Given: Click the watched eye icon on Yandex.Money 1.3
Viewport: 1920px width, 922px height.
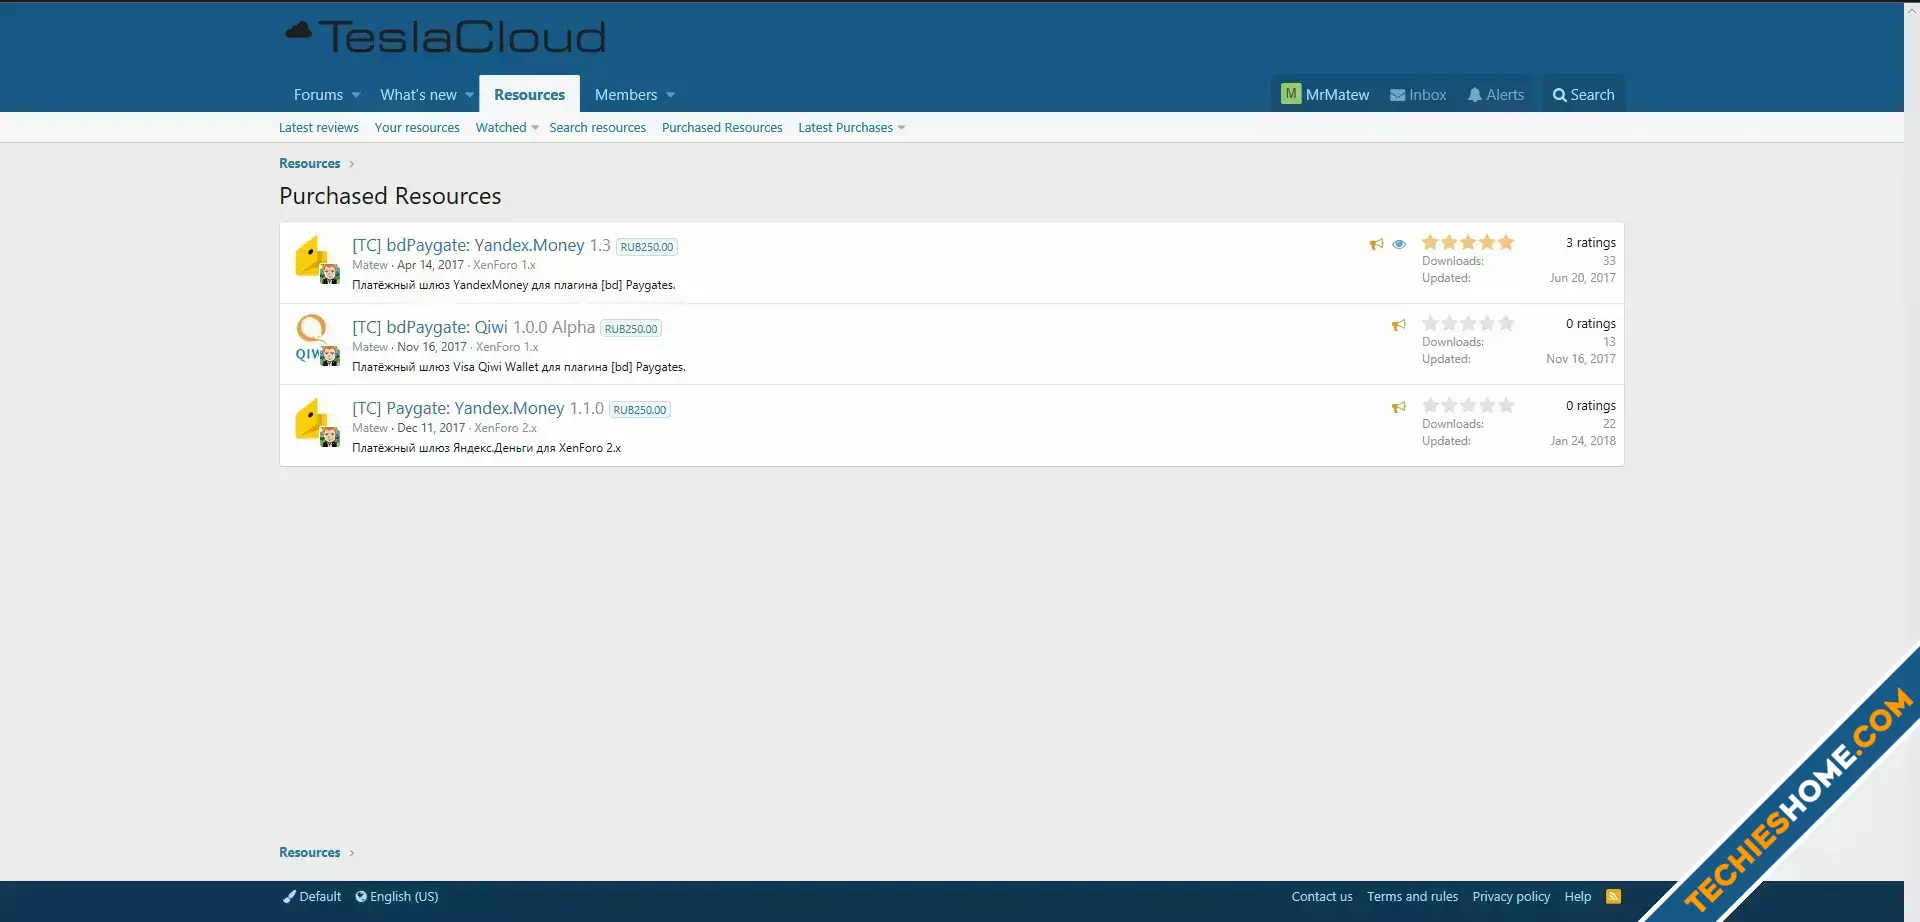Looking at the screenshot, I should (x=1399, y=244).
